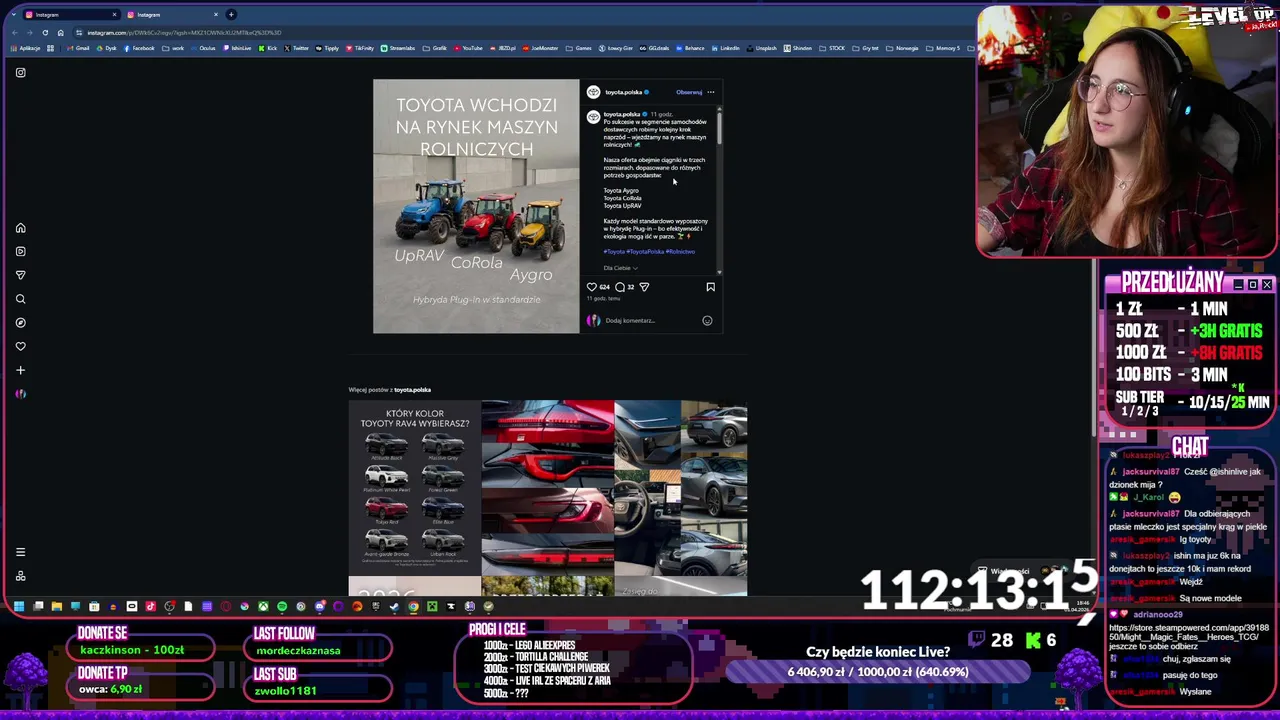
Task: Open Messages paper-plane icon in sidebar
Action: pyautogui.click(x=20, y=275)
